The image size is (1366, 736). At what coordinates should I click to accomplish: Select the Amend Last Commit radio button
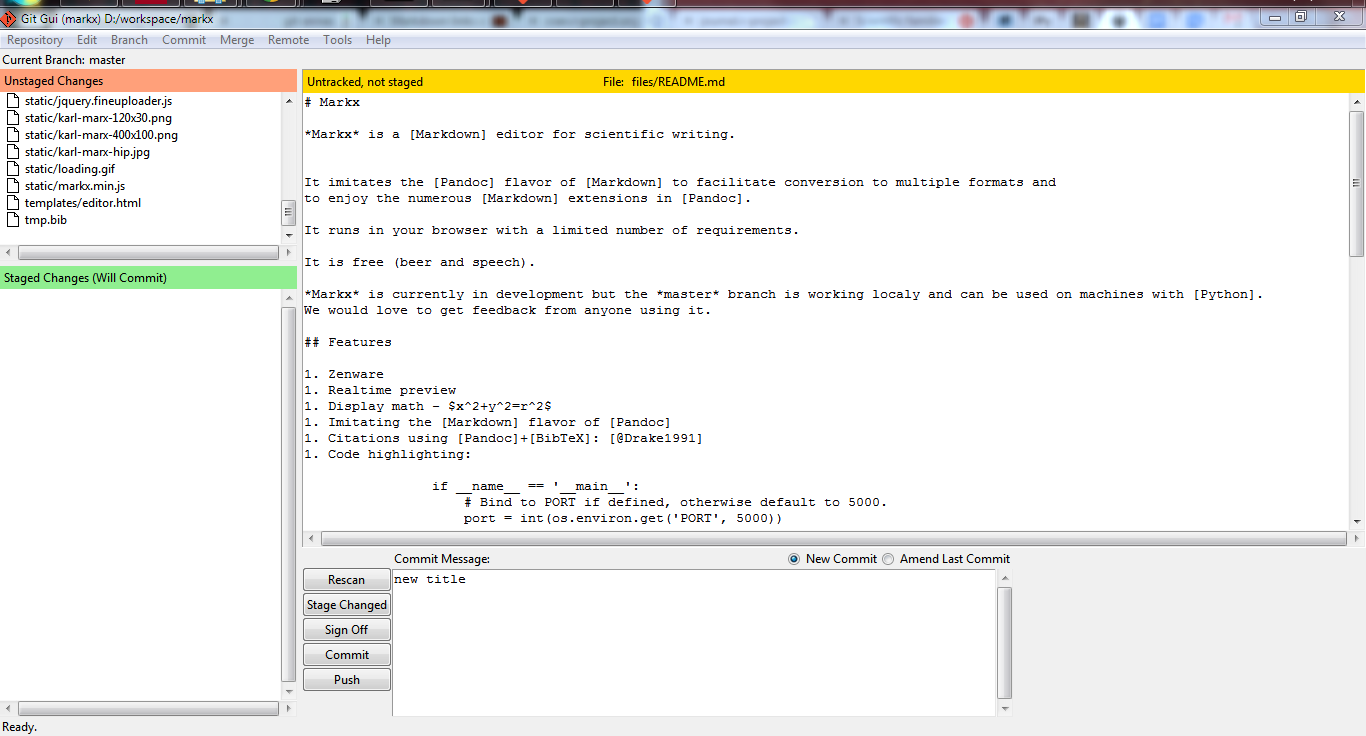(888, 559)
